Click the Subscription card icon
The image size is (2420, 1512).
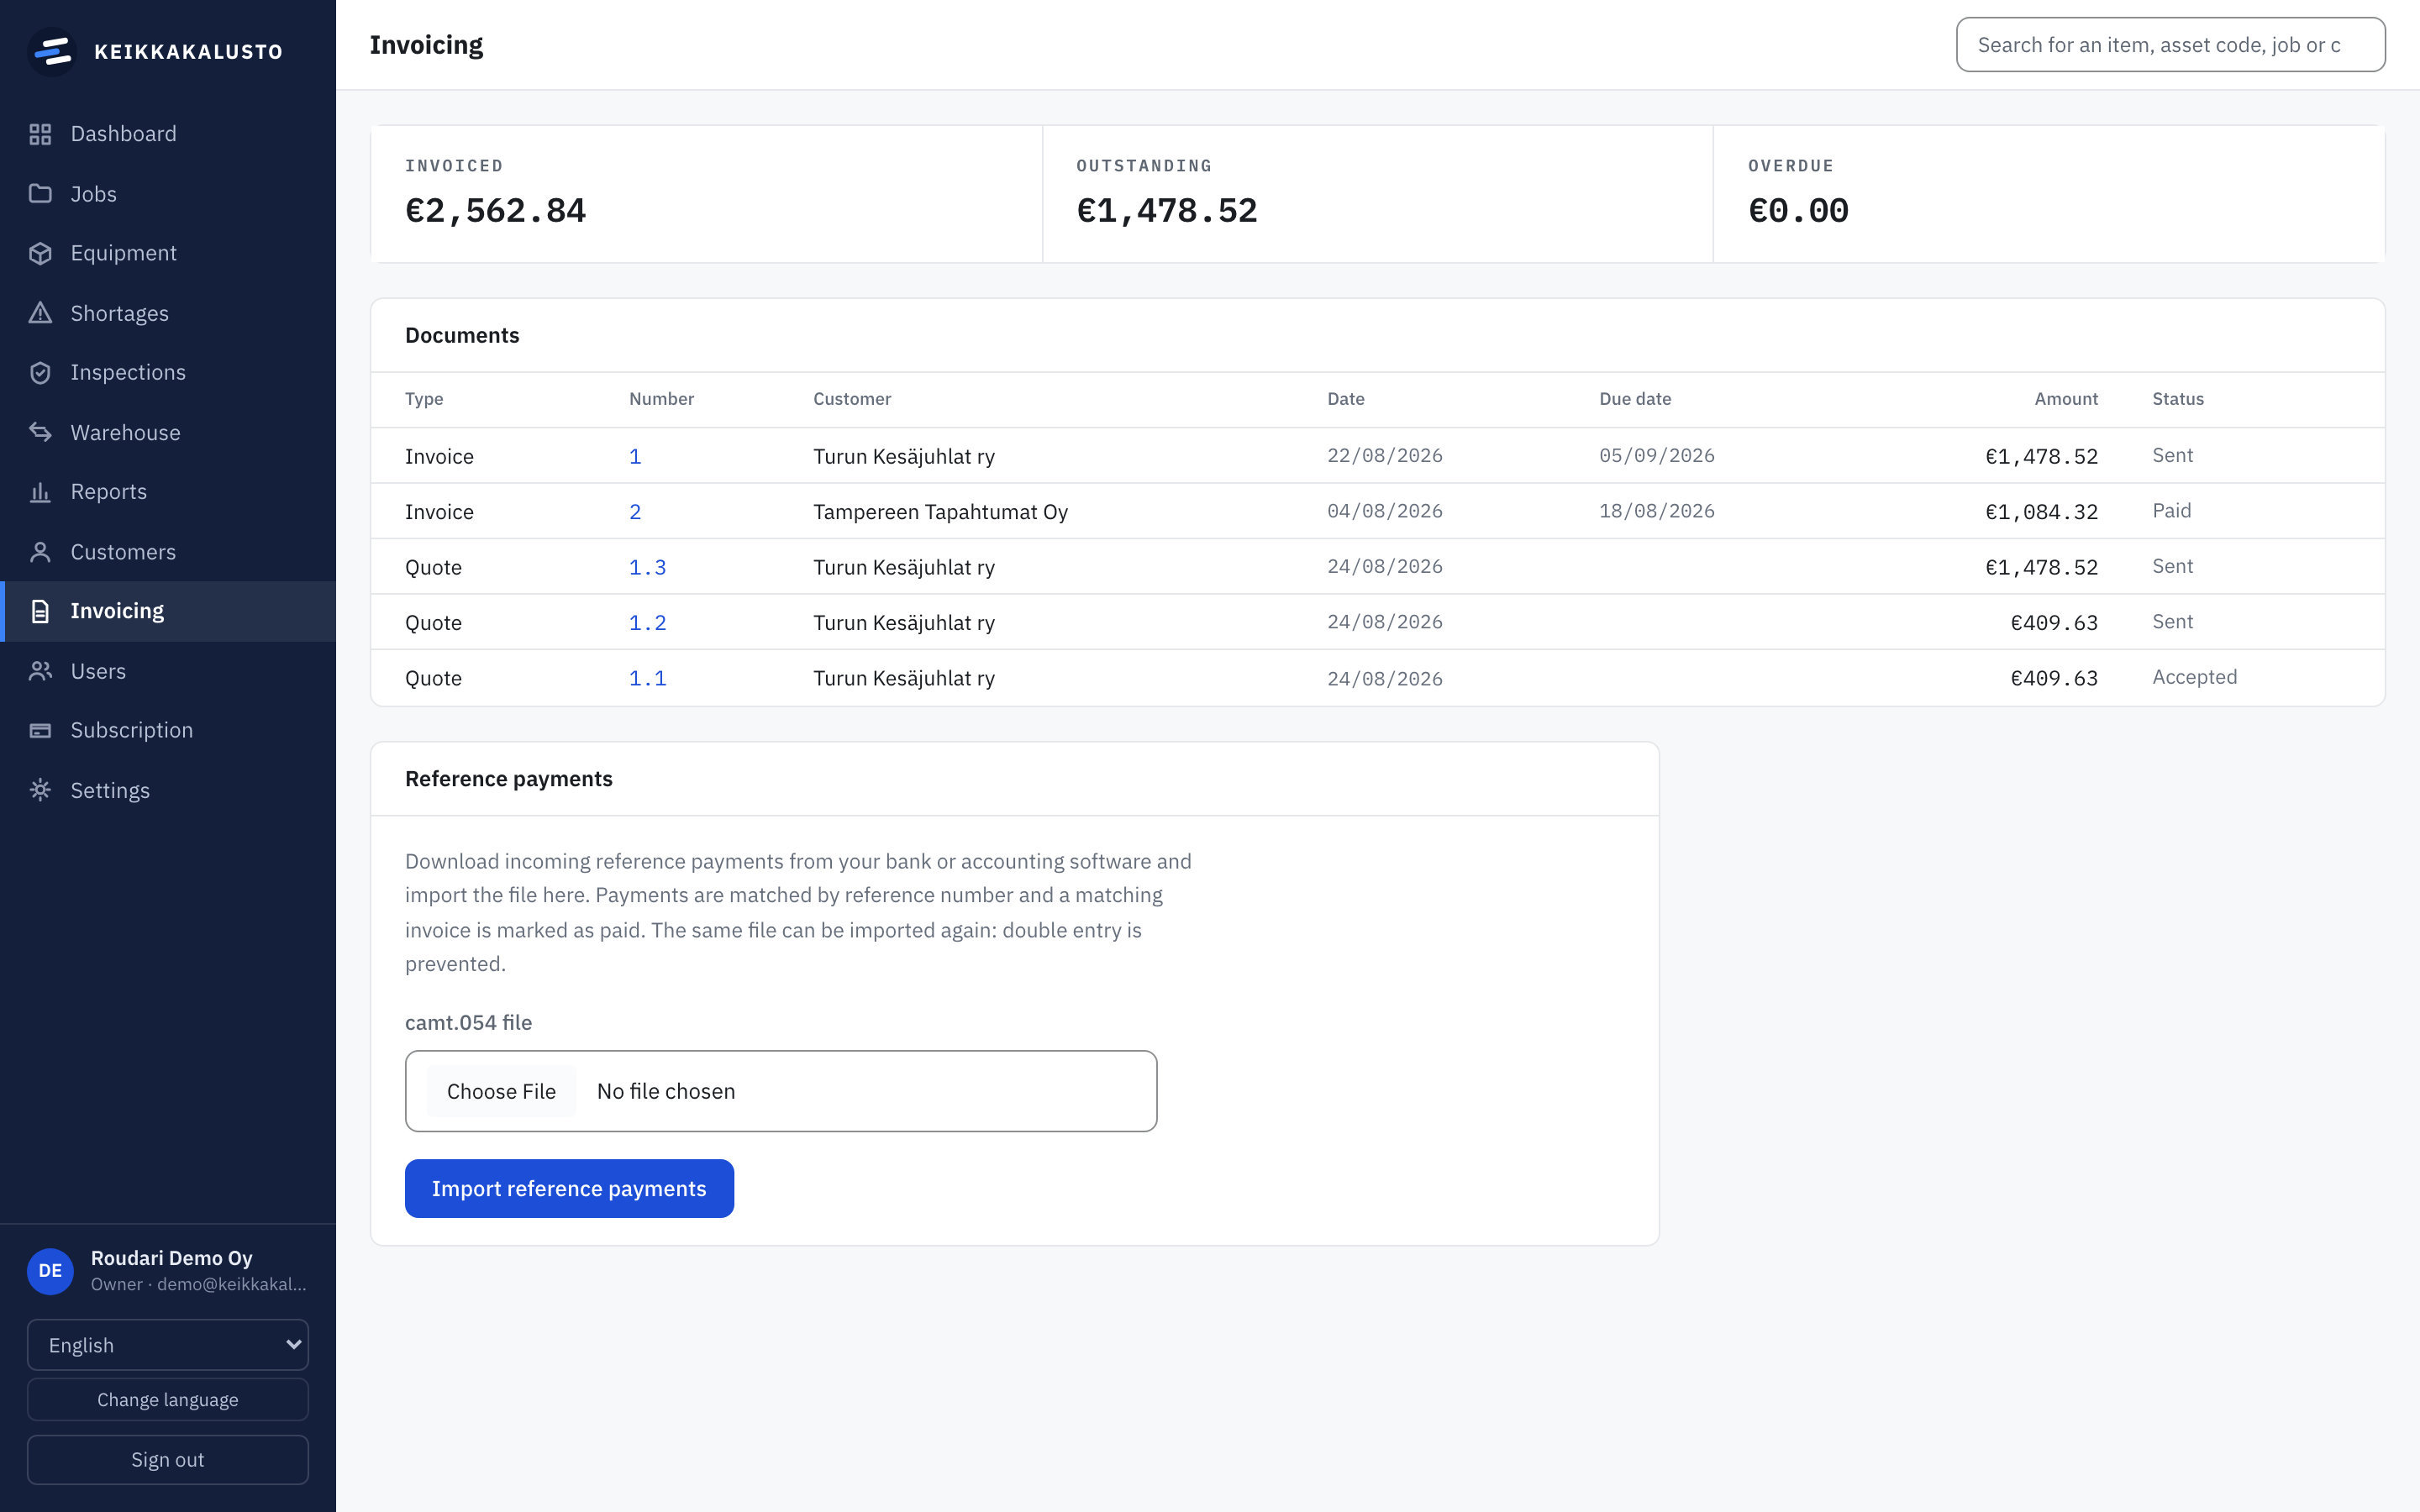click(x=40, y=730)
